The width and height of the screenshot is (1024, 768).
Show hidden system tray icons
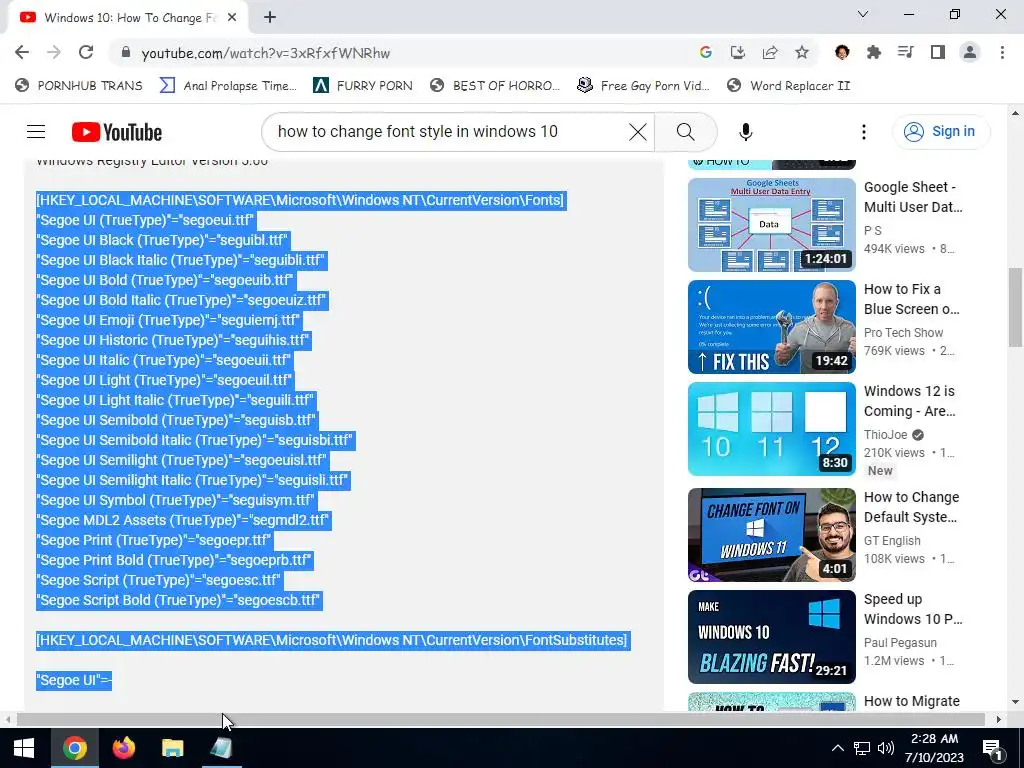(837, 748)
